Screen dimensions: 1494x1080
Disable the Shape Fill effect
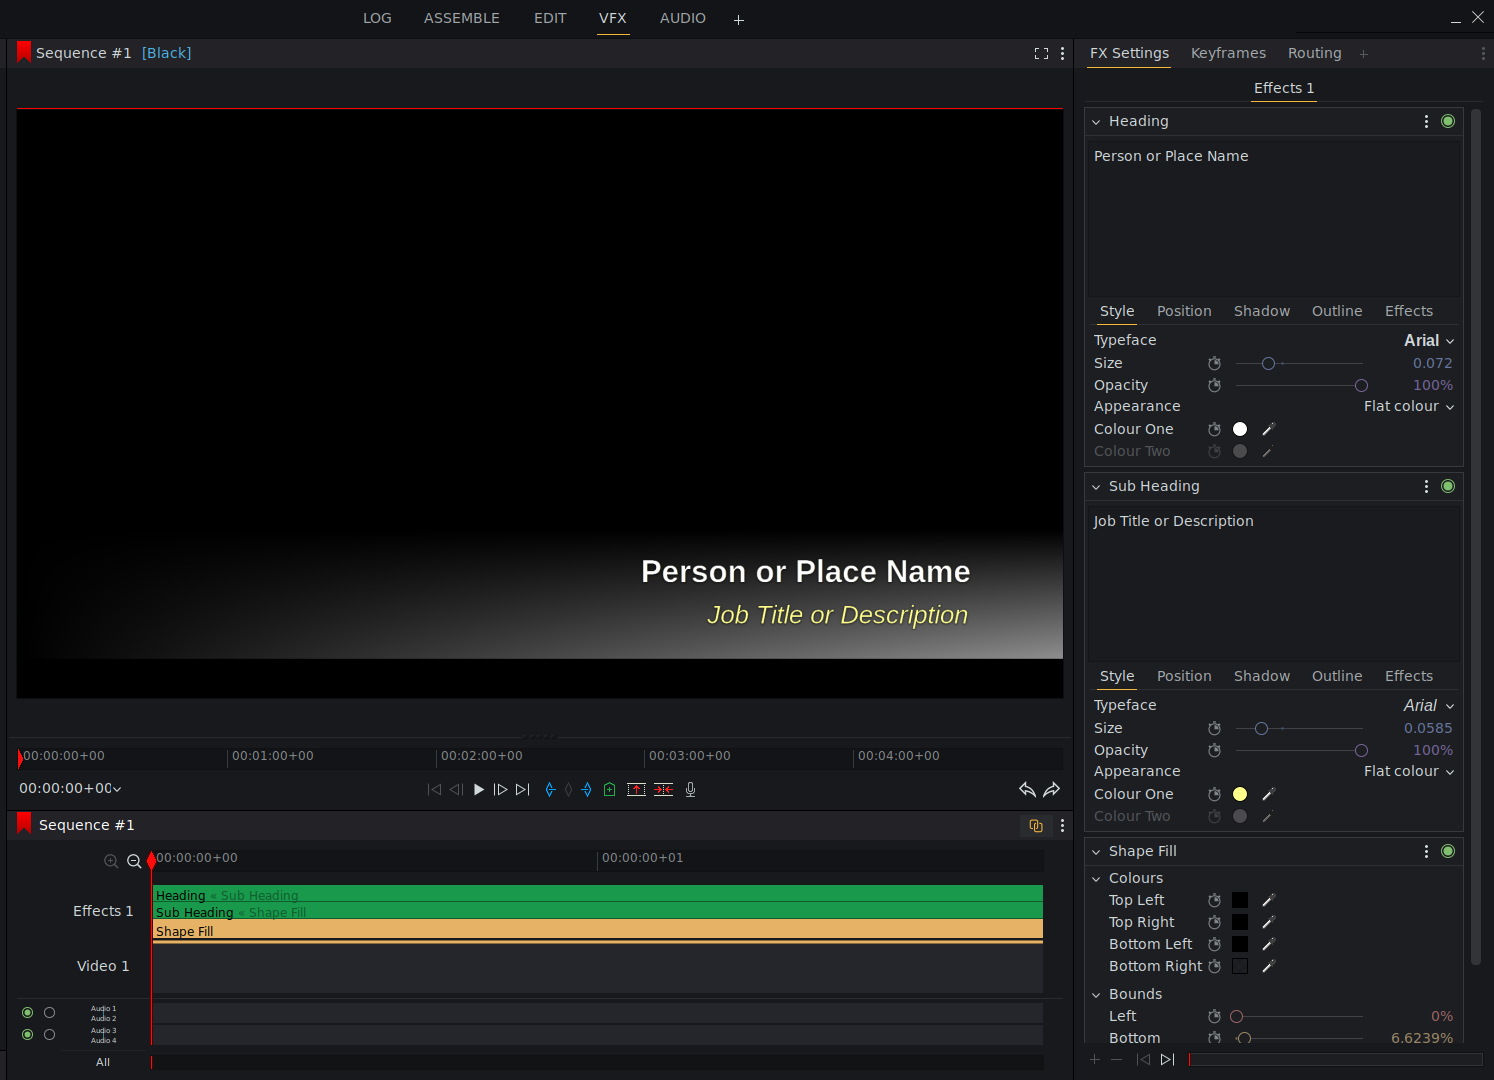1448,851
